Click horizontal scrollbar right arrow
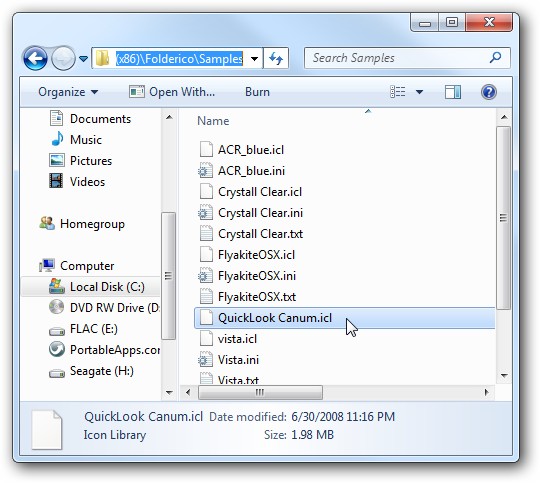This screenshot has width=540, height=483. [486, 392]
